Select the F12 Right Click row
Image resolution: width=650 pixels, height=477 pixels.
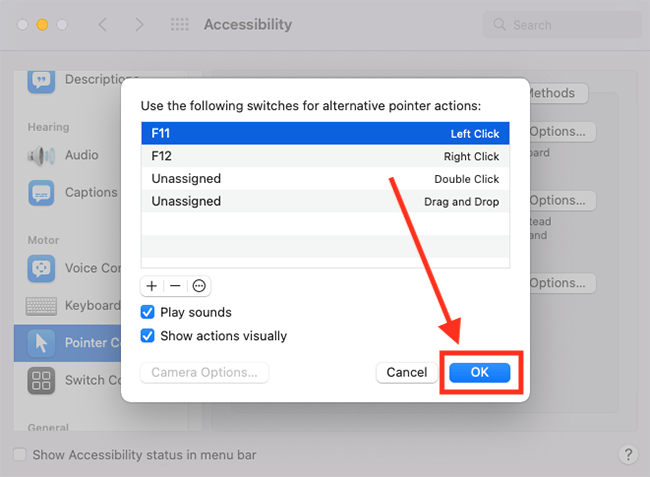point(325,156)
